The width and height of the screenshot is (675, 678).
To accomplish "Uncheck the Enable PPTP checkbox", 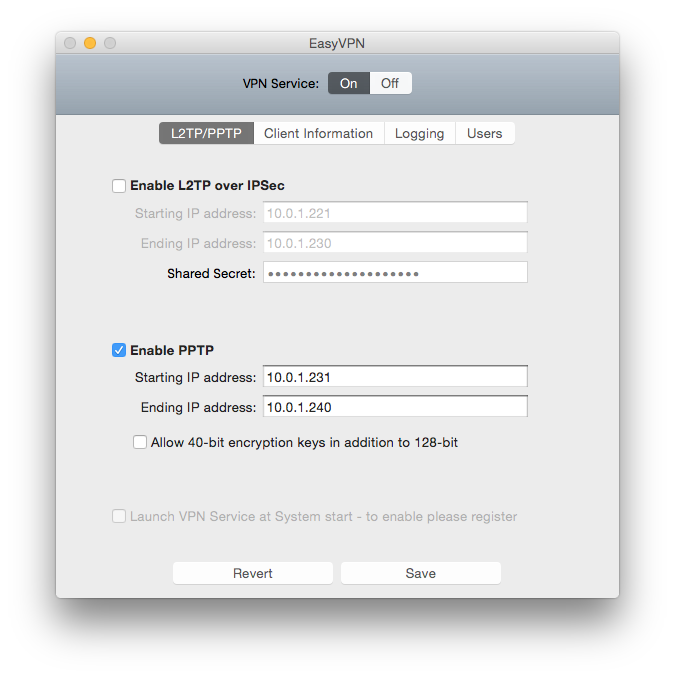I will pos(119,350).
